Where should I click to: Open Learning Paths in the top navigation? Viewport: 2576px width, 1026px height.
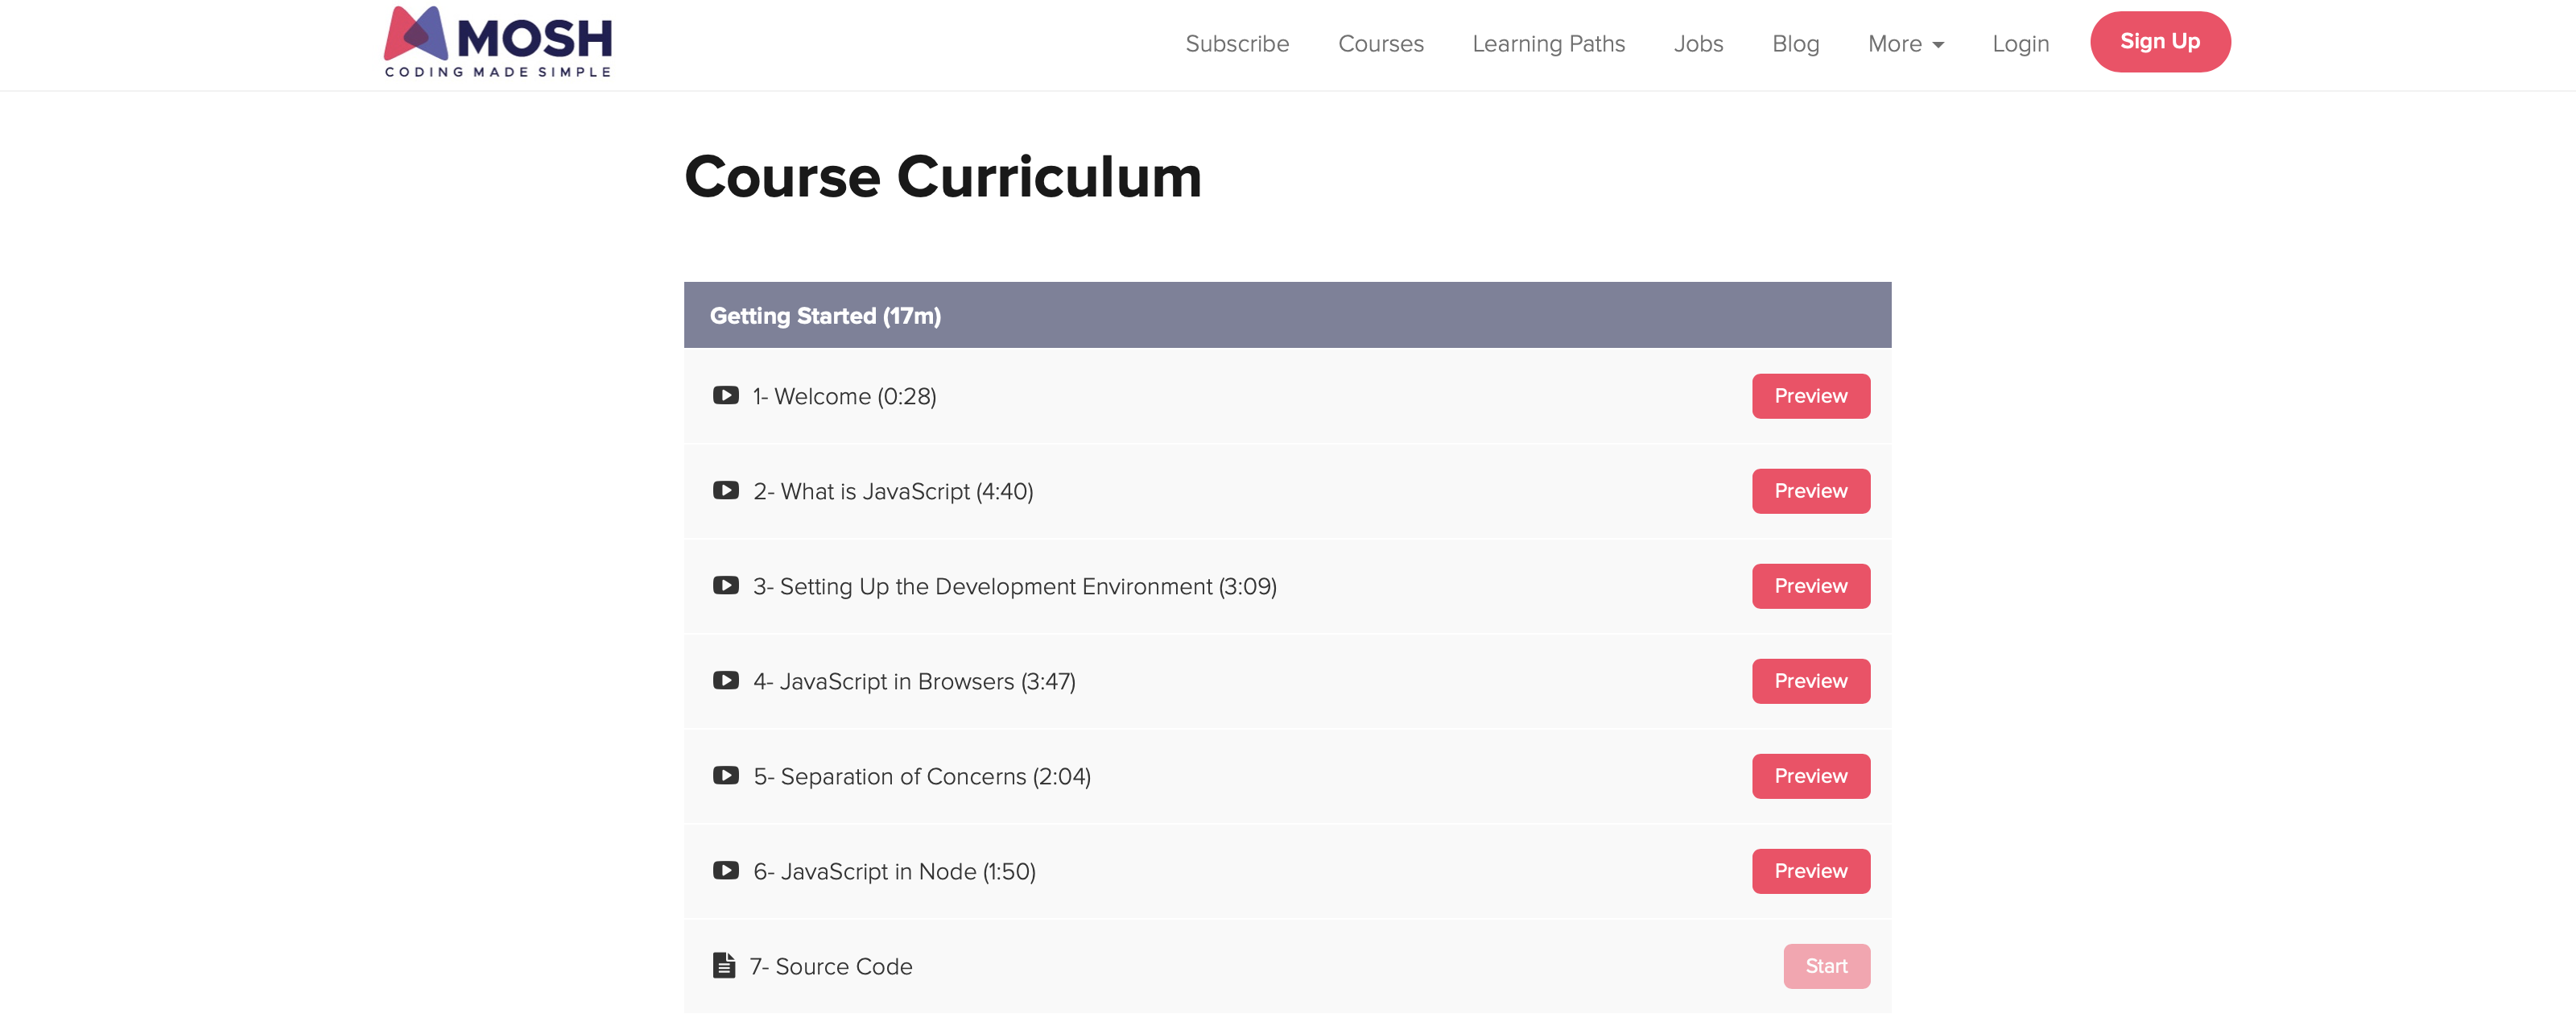1548,44
